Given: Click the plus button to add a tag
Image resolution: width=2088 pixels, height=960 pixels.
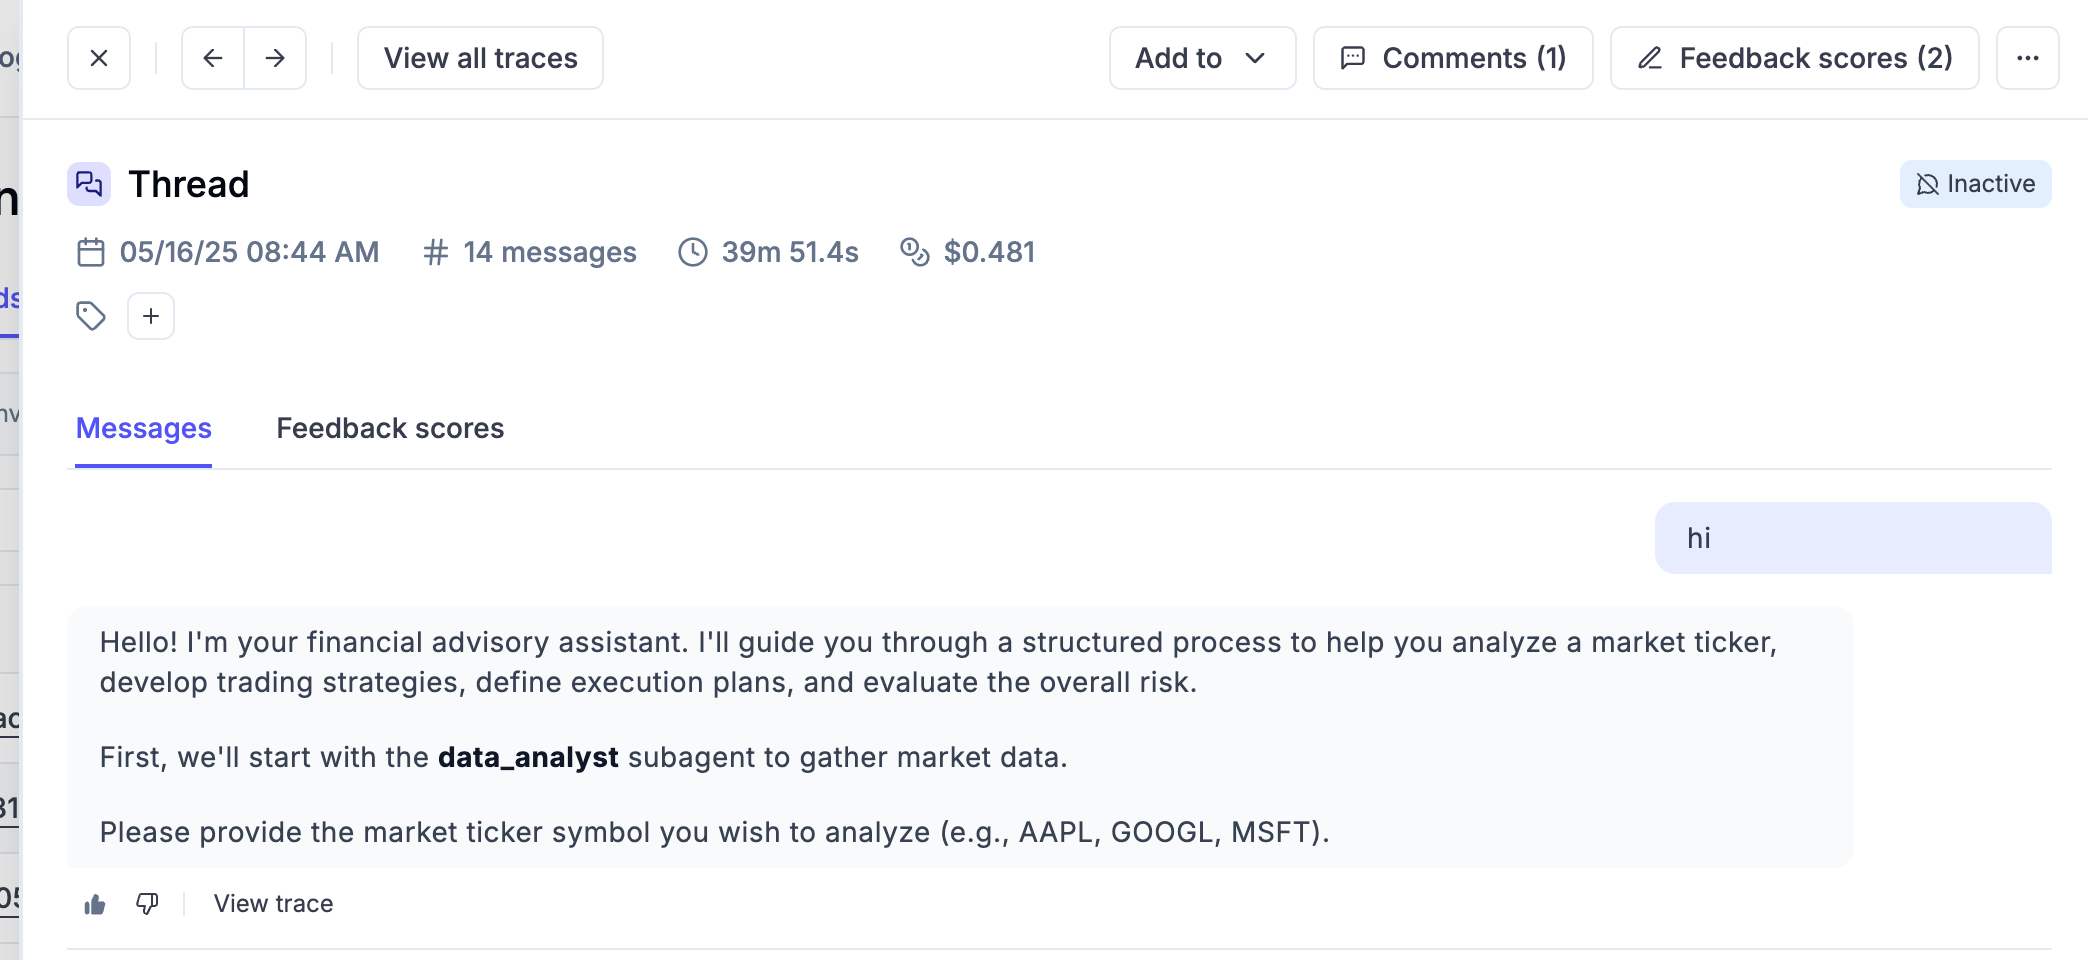Looking at the screenshot, I should pos(151,316).
